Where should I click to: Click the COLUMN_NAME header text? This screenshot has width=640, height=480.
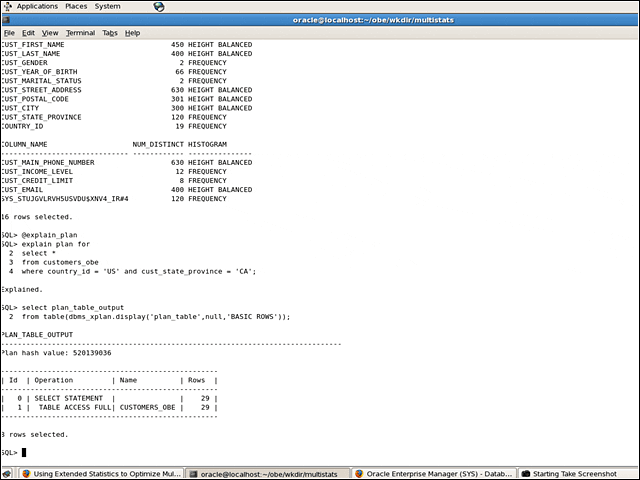[x=24, y=144]
